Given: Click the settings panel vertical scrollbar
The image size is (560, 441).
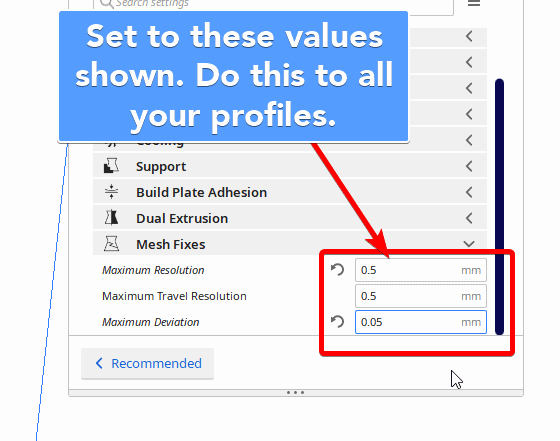Looking at the screenshot, I should click(499, 207).
